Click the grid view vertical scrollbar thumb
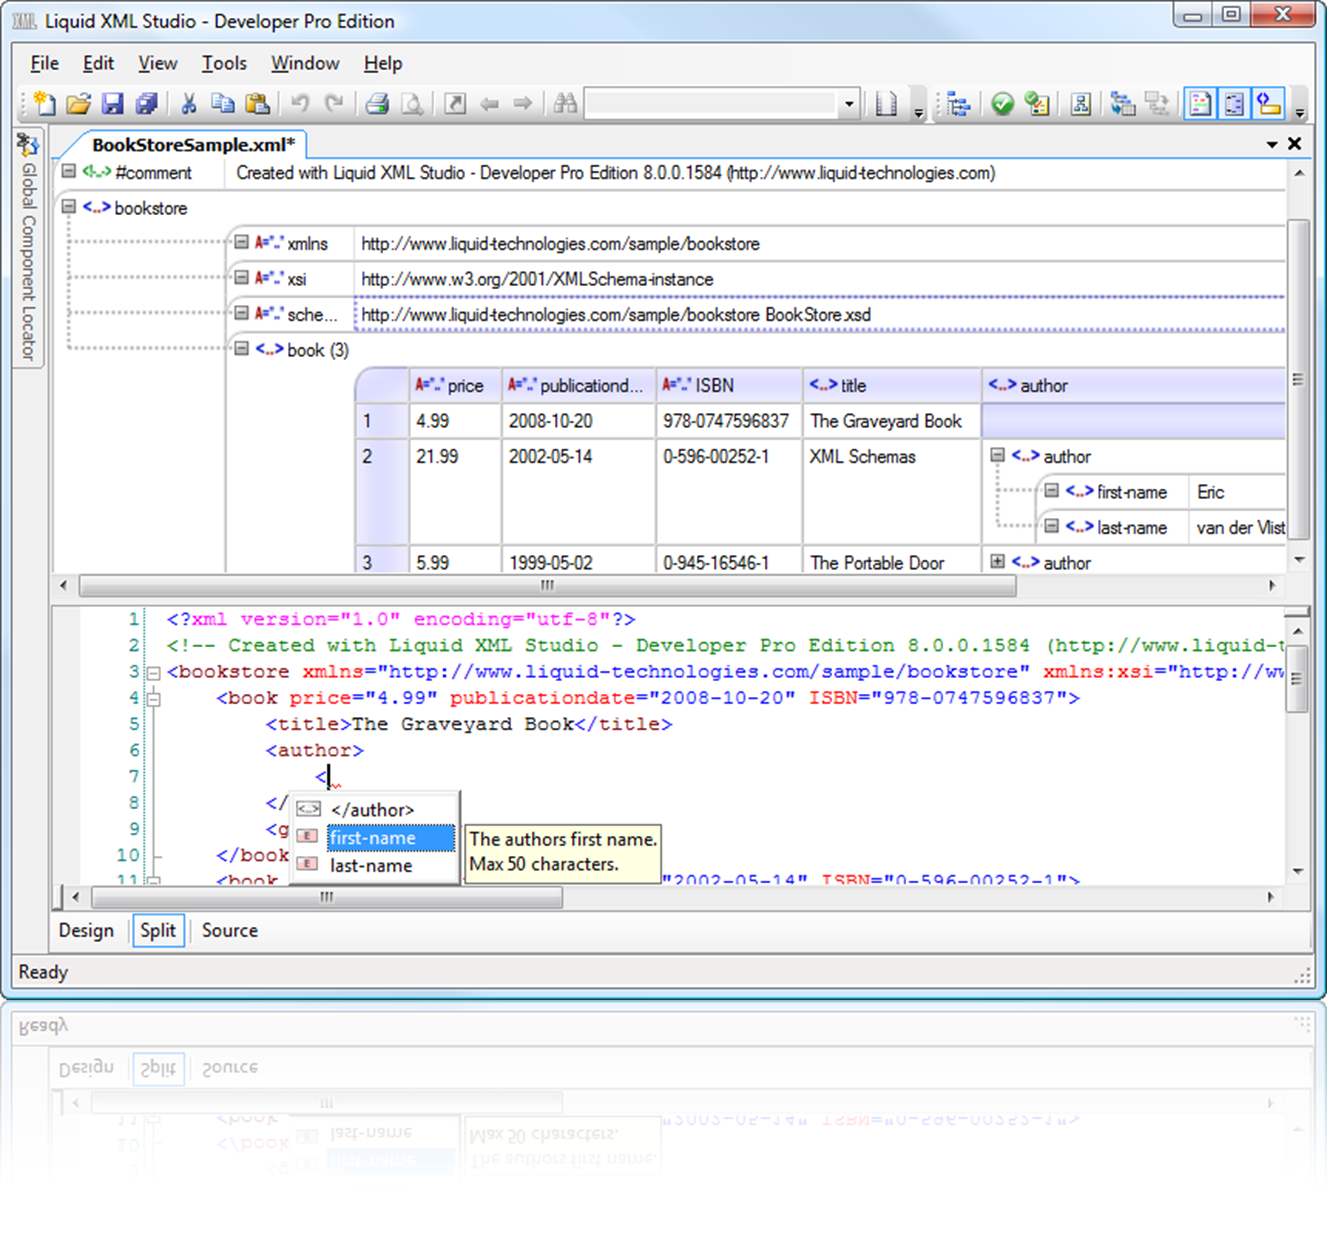Image resolution: width=1327 pixels, height=1240 pixels. pyautogui.click(x=1298, y=380)
